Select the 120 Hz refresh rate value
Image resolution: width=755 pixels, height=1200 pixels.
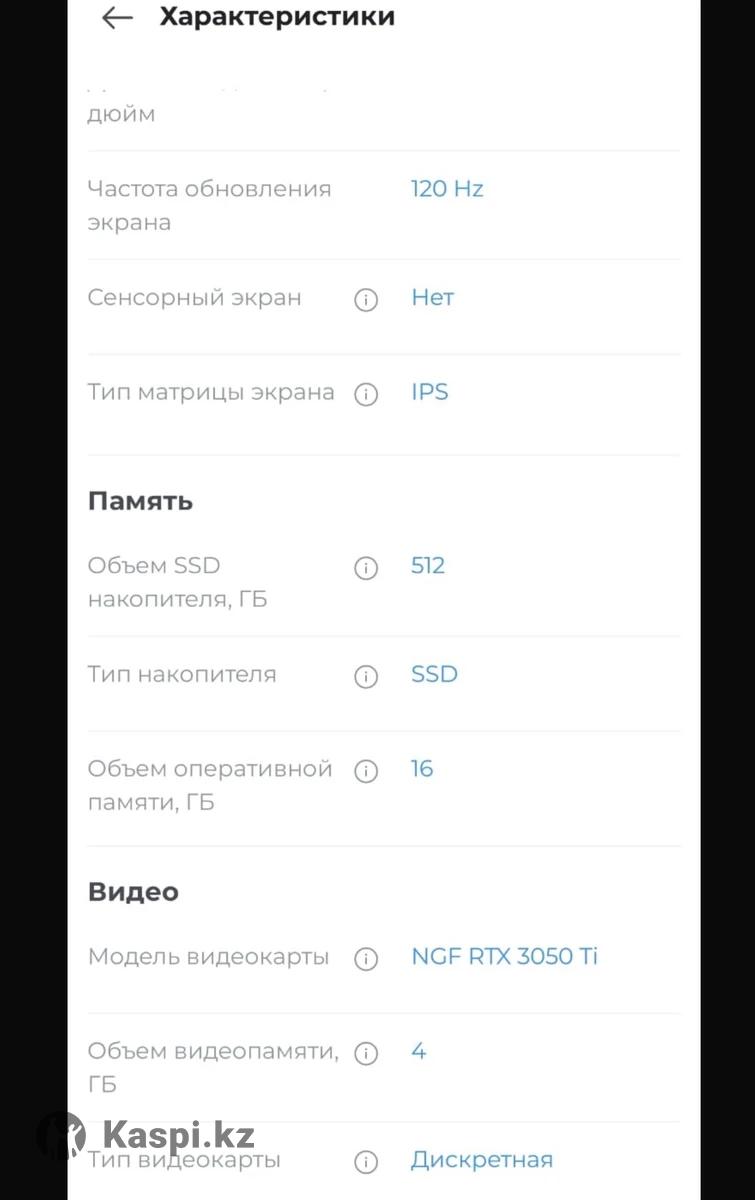coord(447,188)
